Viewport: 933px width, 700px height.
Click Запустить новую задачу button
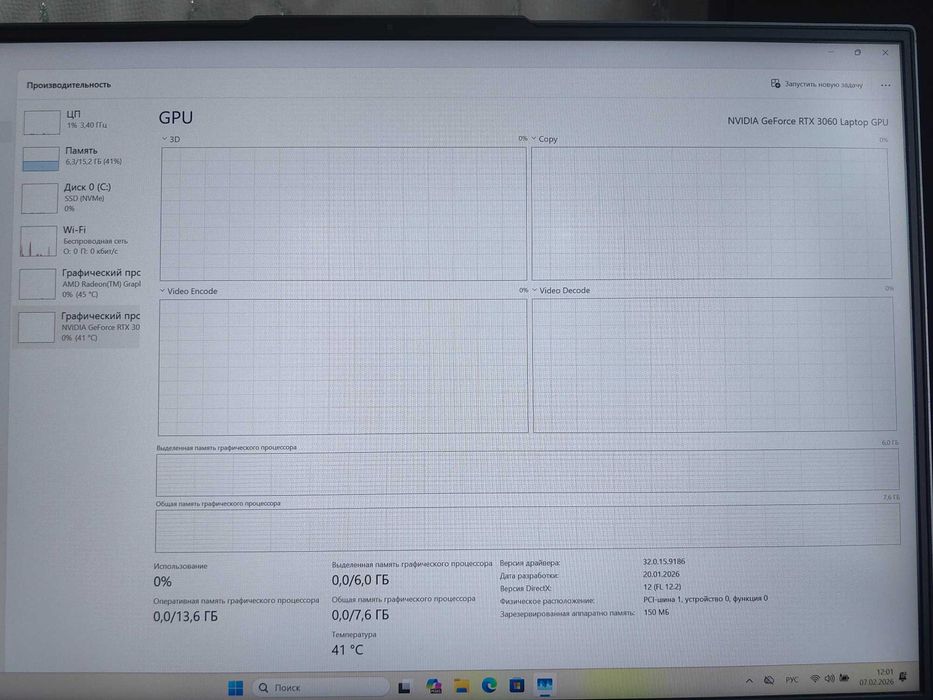(816, 85)
